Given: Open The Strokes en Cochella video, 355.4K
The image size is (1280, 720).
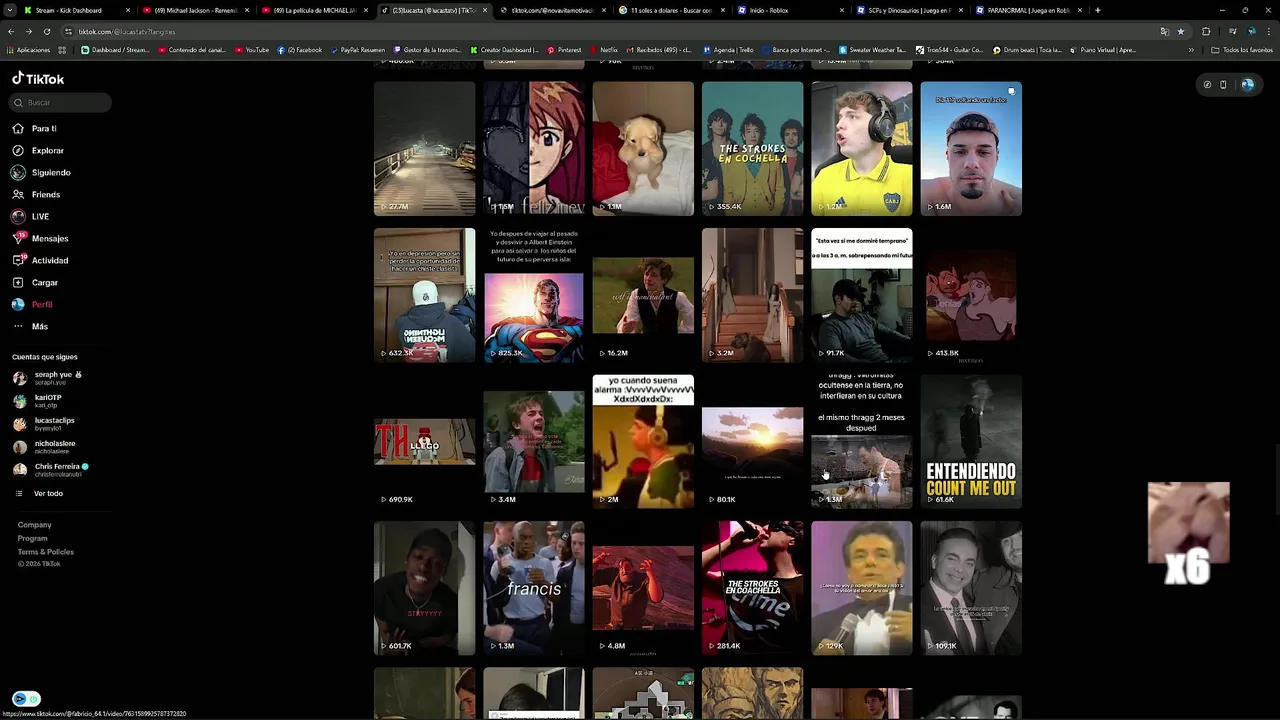Looking at the screenshot, I should tap(752, 148).
